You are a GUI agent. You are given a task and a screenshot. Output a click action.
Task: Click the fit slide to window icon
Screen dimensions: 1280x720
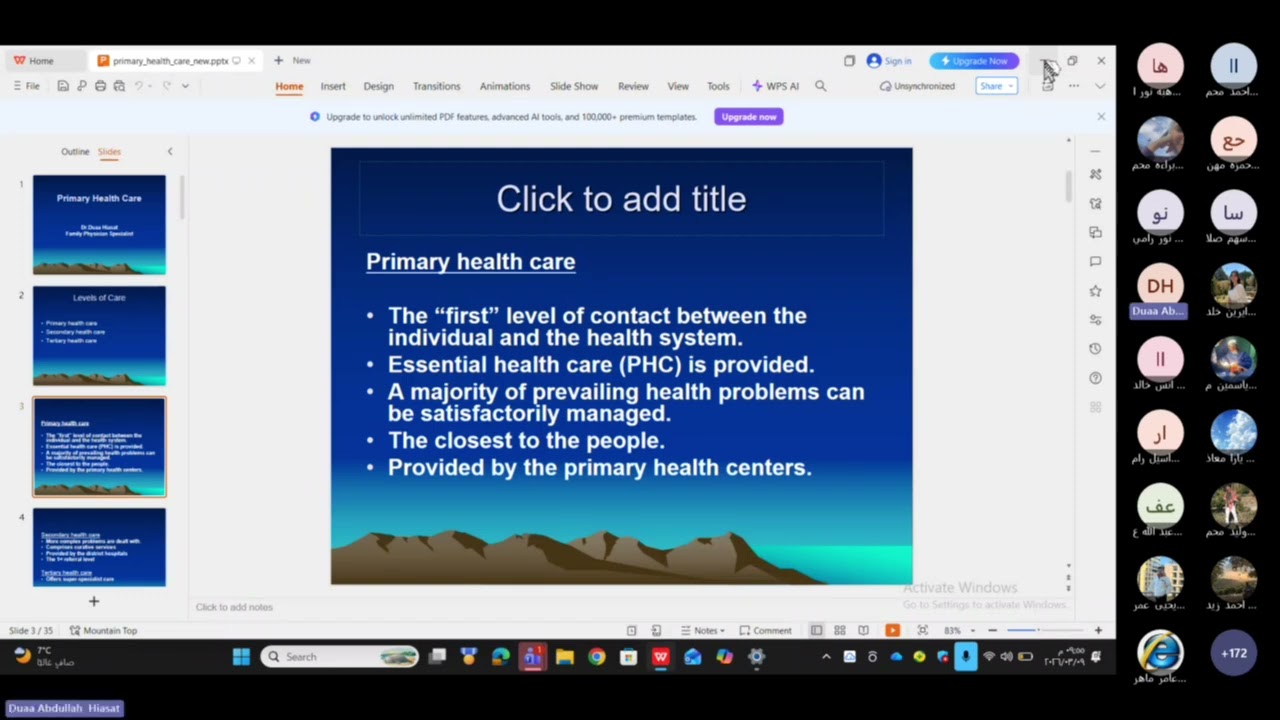click(x=922, y=630)
